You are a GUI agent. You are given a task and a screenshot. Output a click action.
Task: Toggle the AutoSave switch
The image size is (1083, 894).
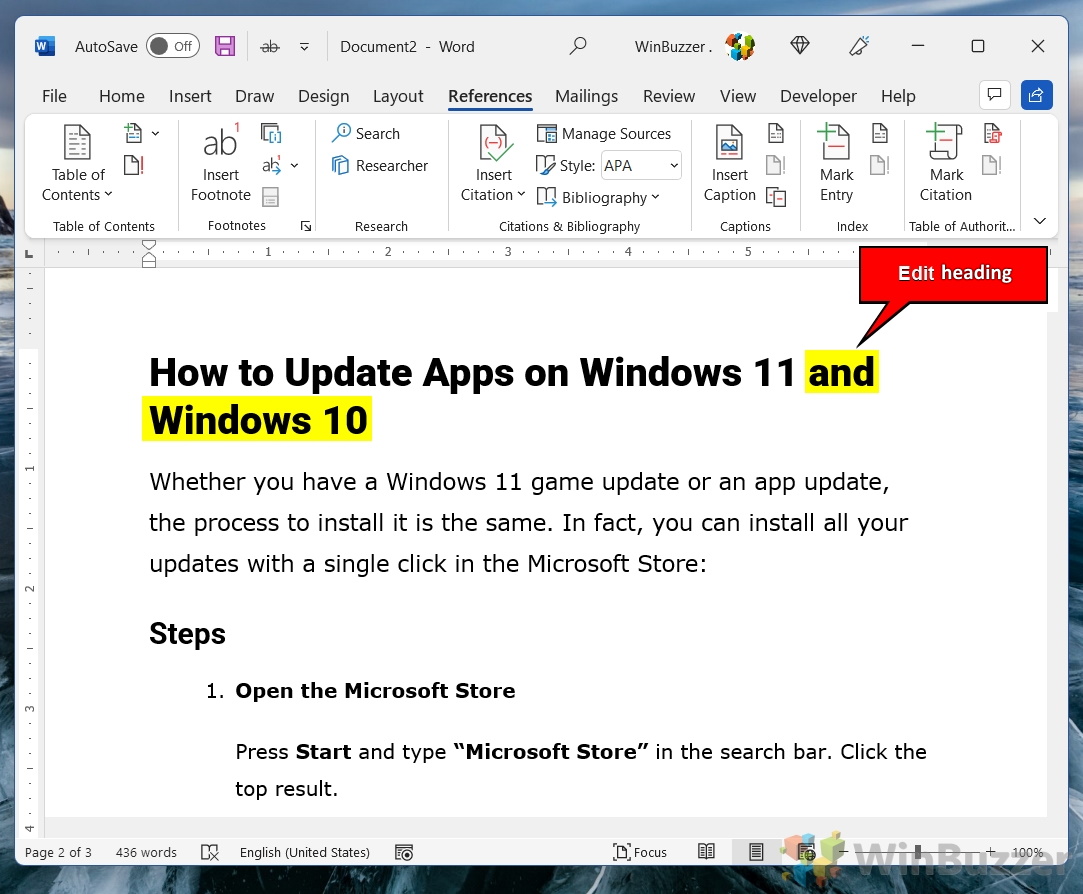[x=172, y=46]
